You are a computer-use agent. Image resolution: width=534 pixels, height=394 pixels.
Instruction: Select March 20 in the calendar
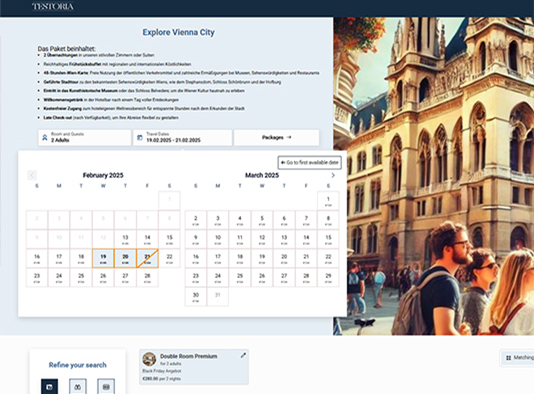point(284,258)
